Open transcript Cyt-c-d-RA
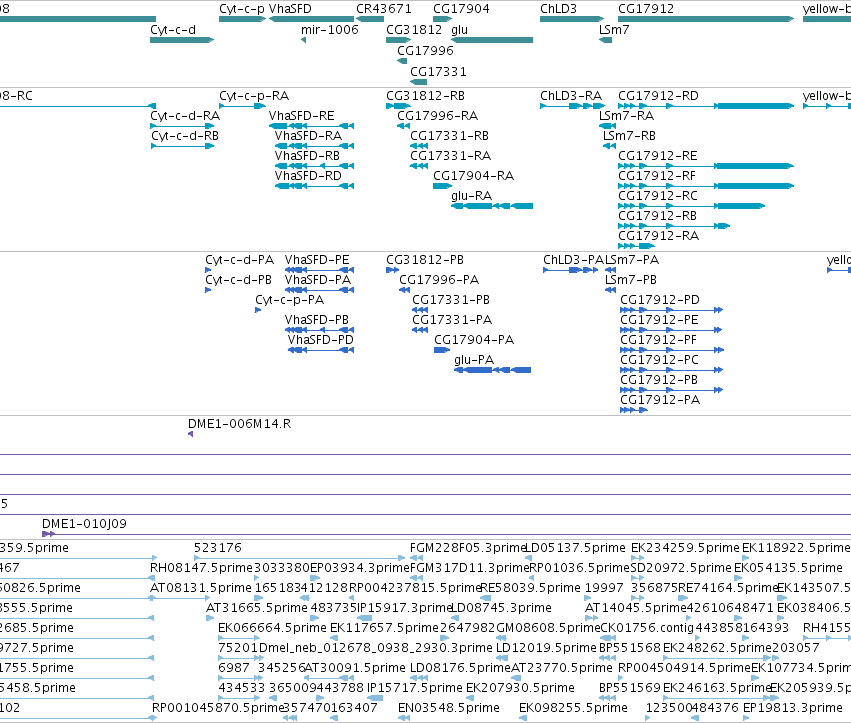851x723 pixels. [x=182, y=126]
